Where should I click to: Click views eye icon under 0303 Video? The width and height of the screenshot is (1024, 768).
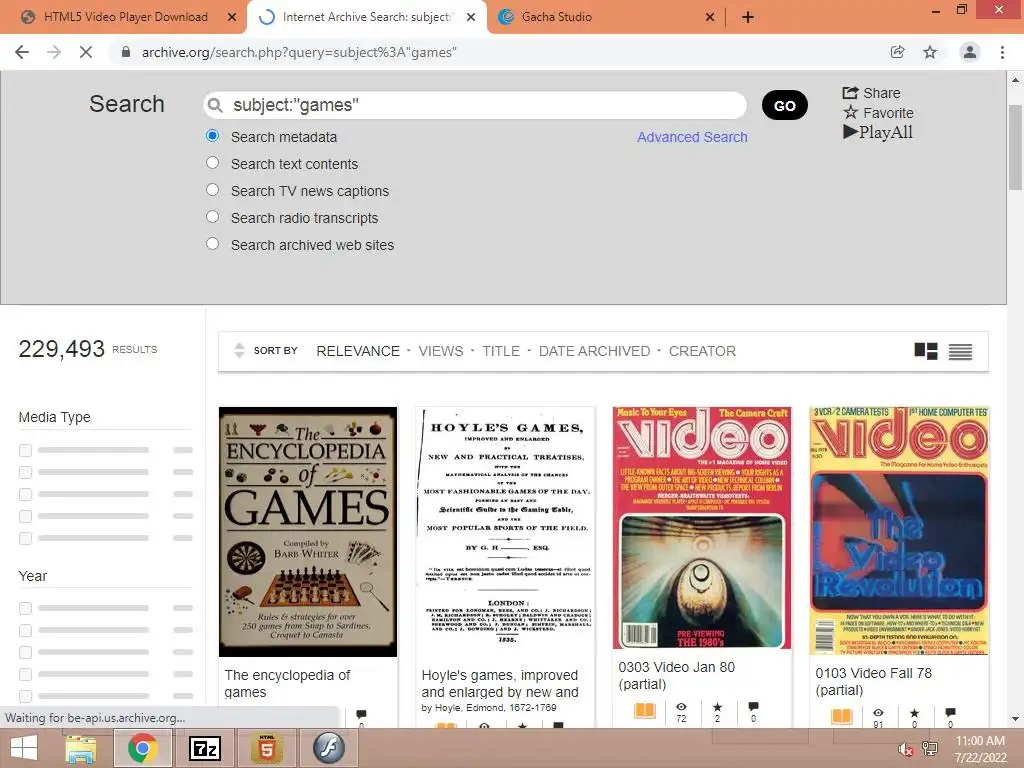pyautogui.click(x=681, y=707)
